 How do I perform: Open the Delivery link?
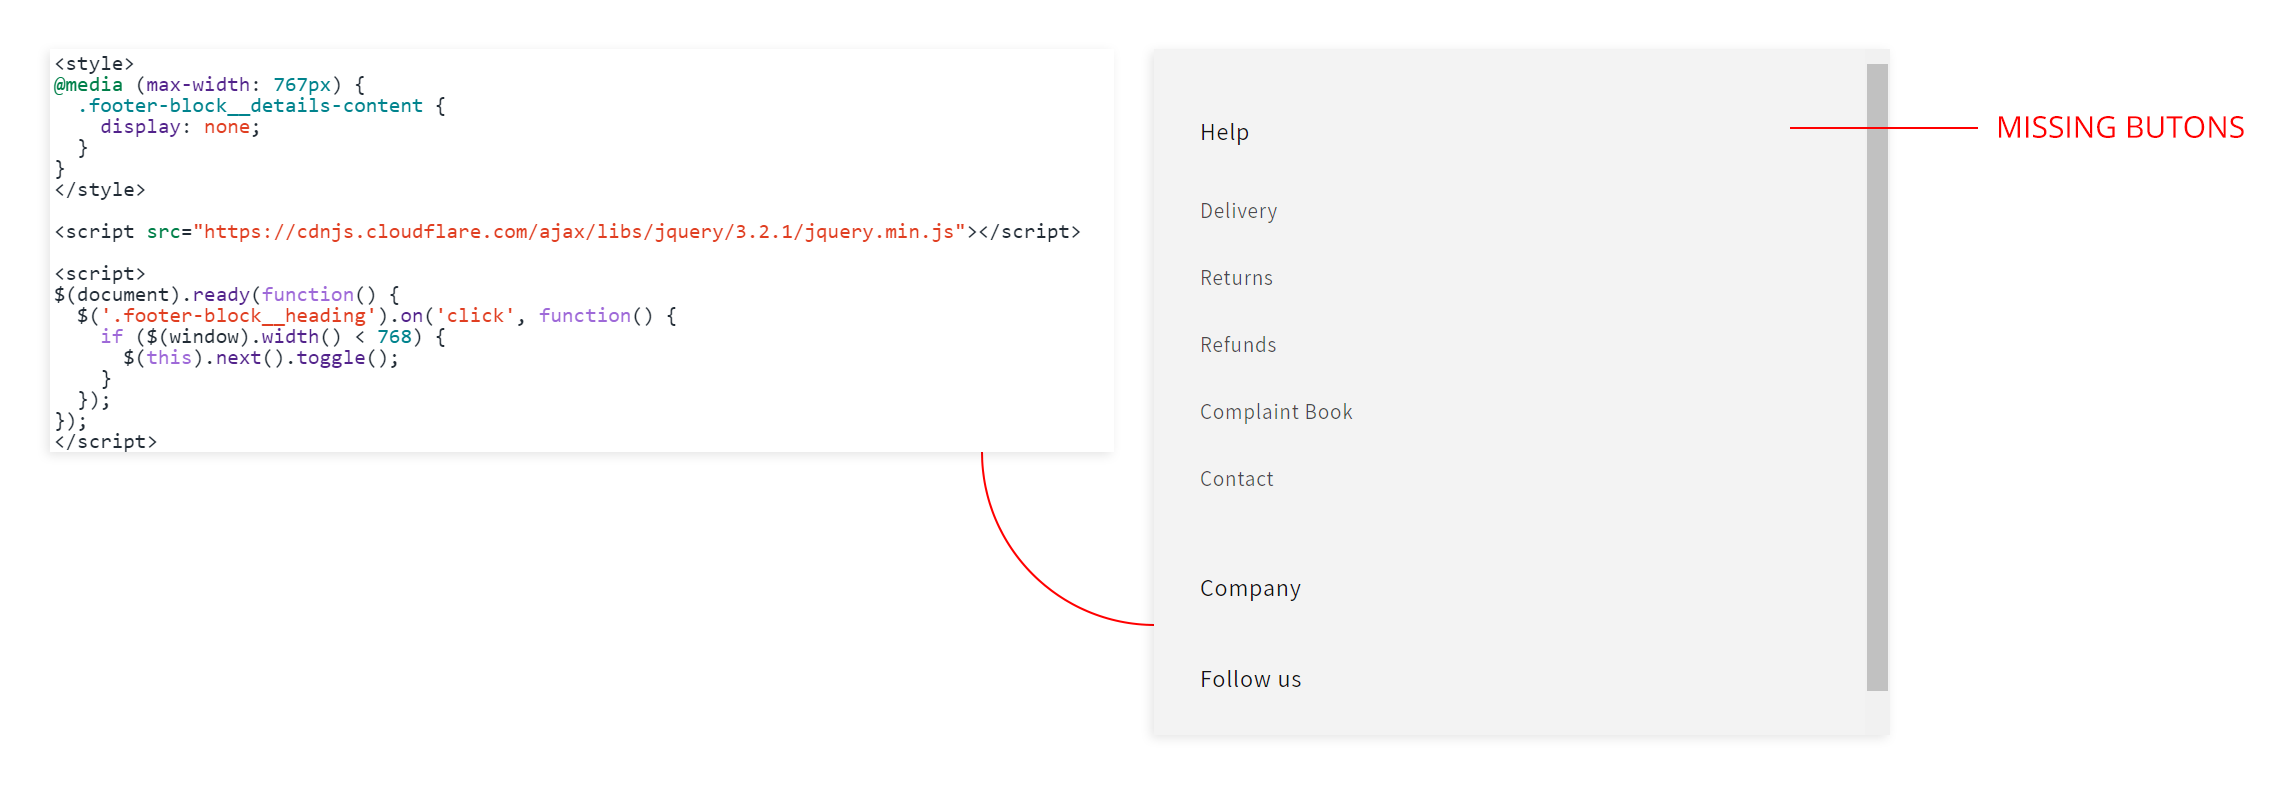point(1238,211)
